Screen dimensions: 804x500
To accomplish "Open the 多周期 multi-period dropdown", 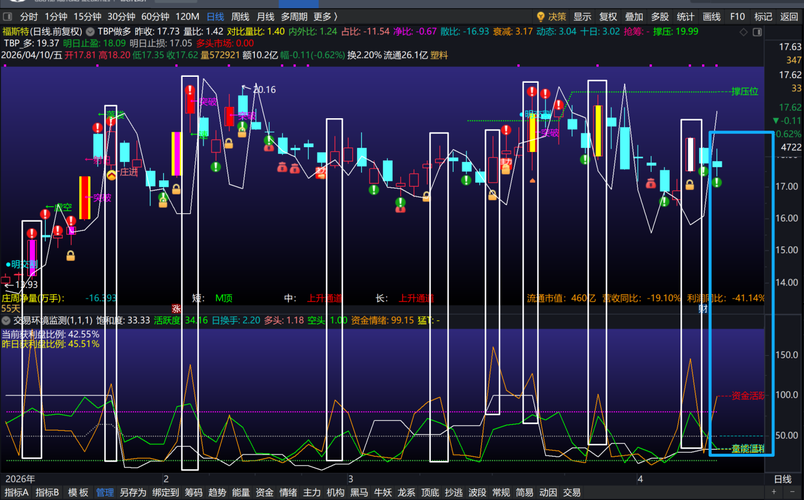I will [x=294, y=17].
